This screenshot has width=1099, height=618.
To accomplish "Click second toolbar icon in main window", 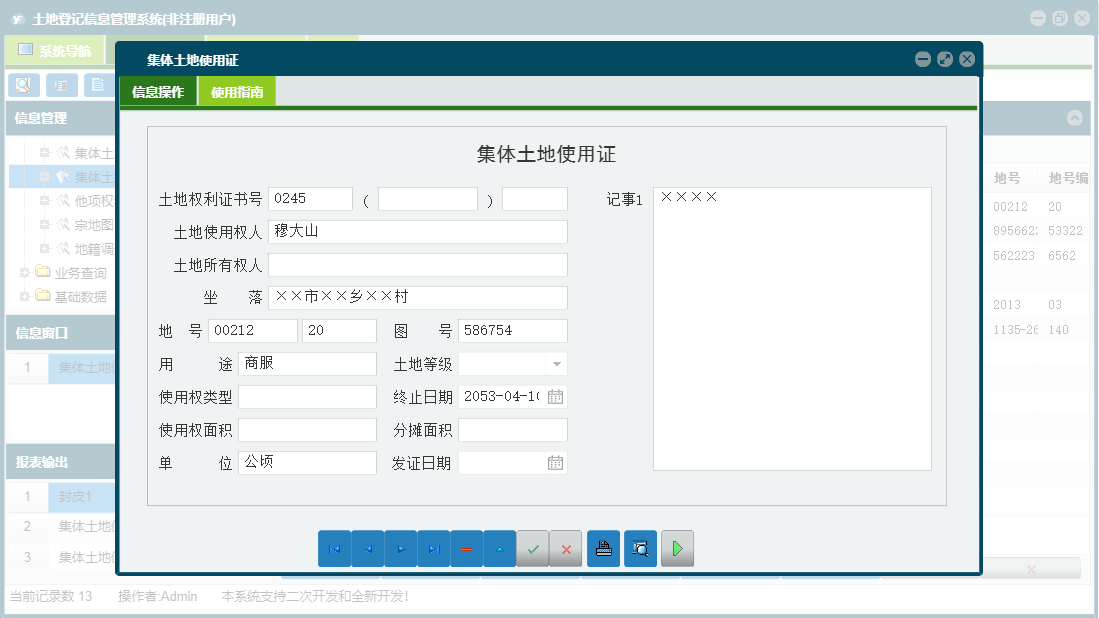I will [x=62, y=85].
